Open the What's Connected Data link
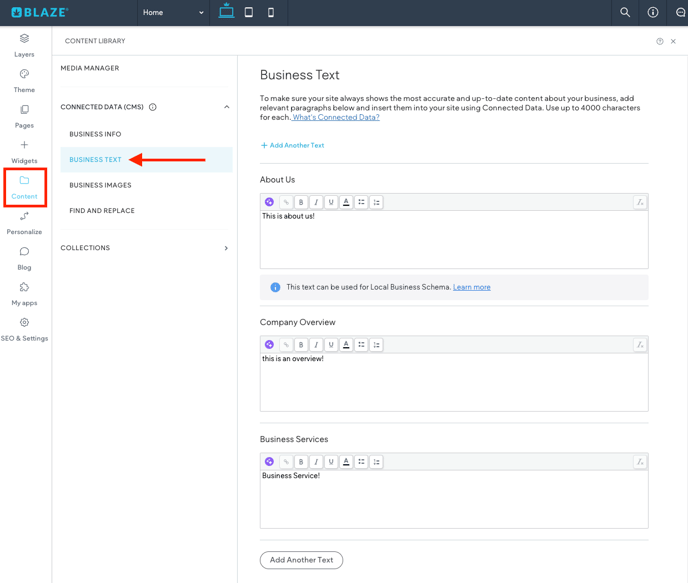 [x=336, y=117]
